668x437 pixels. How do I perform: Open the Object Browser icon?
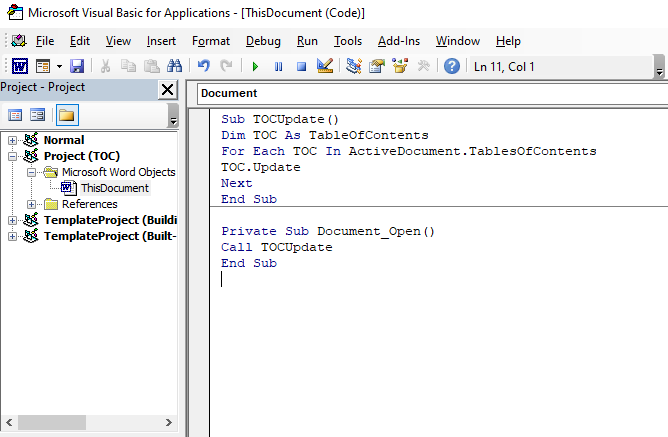tap(400, 66)
